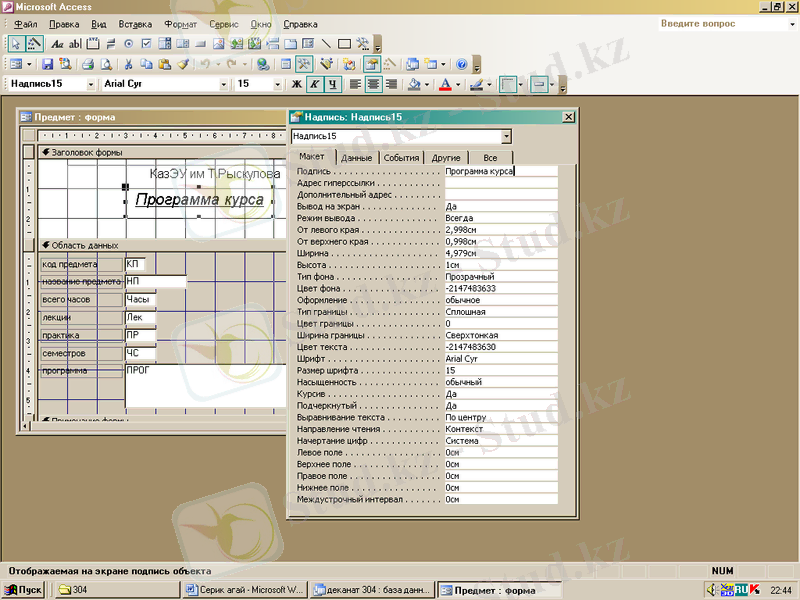Open Microsoft Access Help icon
The width and height of the screenshot is (800, 600).
(461, 64)
